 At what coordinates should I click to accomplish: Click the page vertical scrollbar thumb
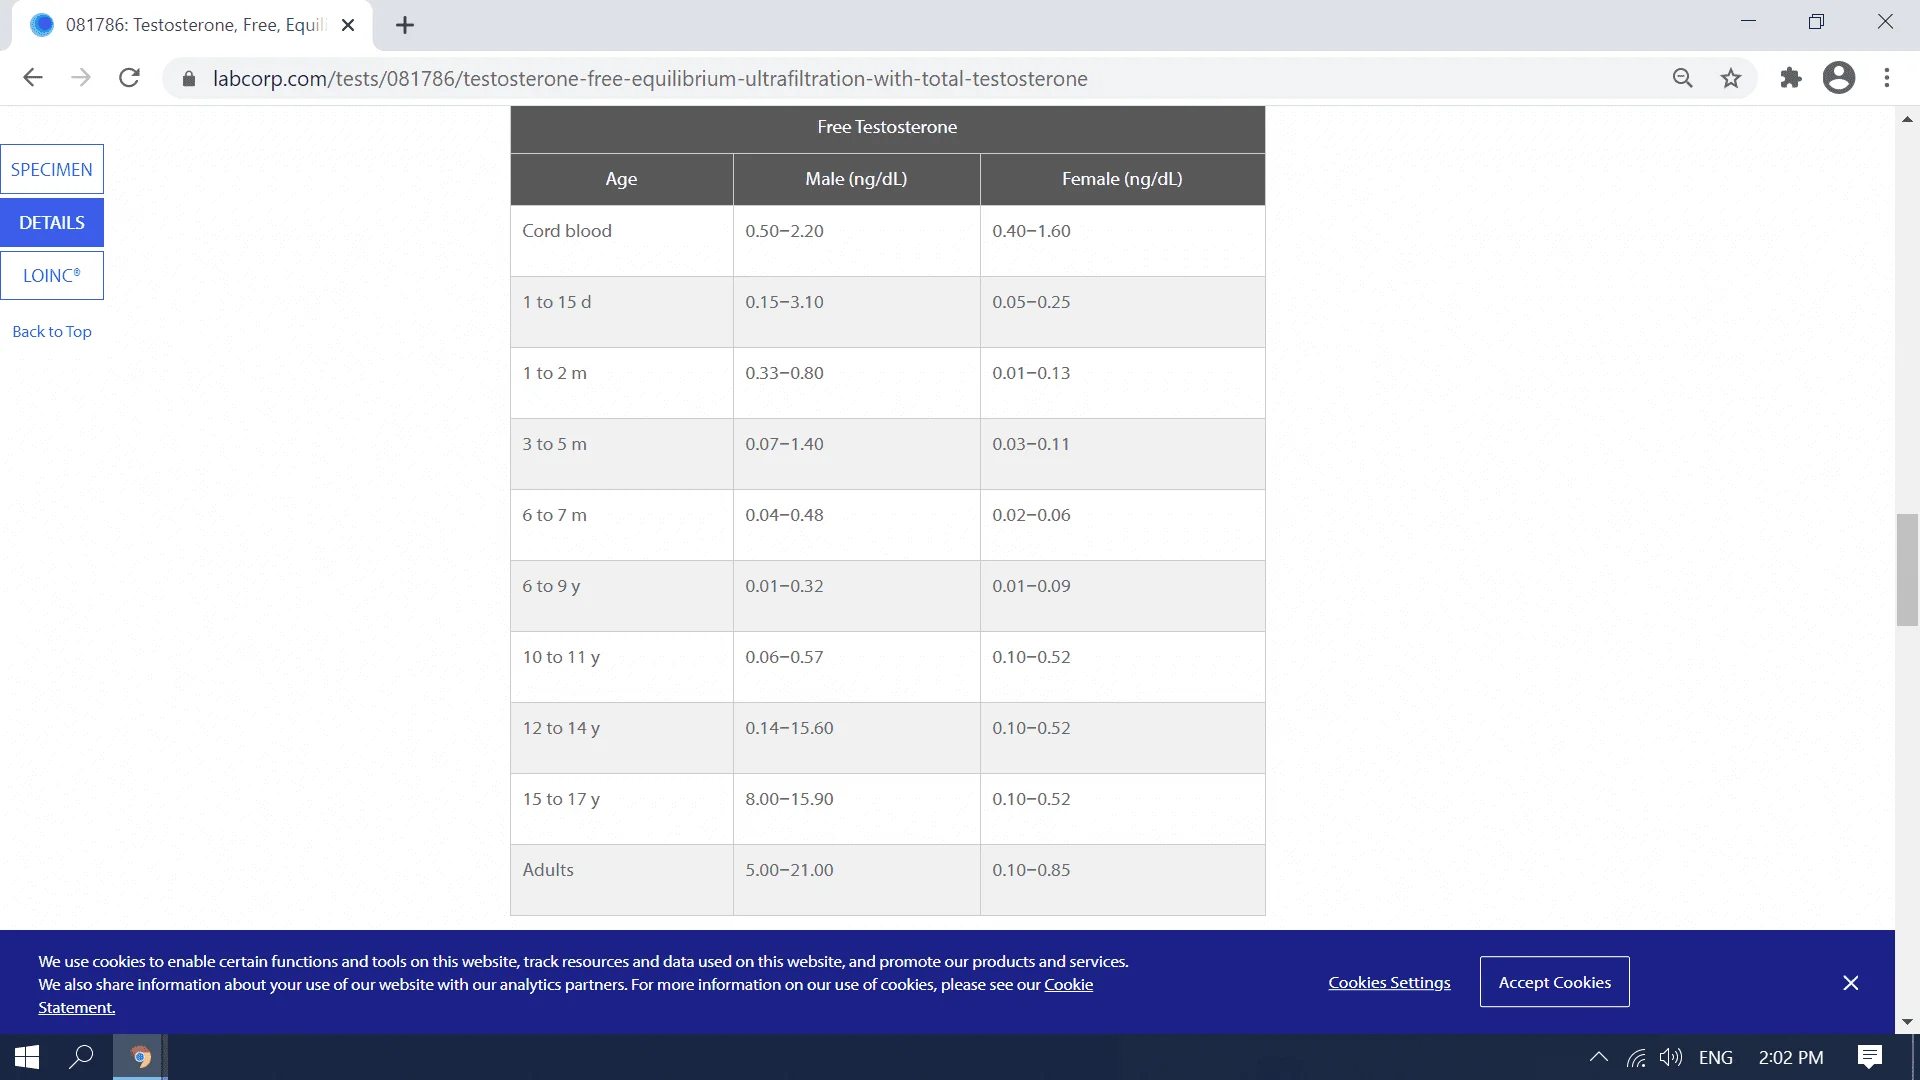1907,570
